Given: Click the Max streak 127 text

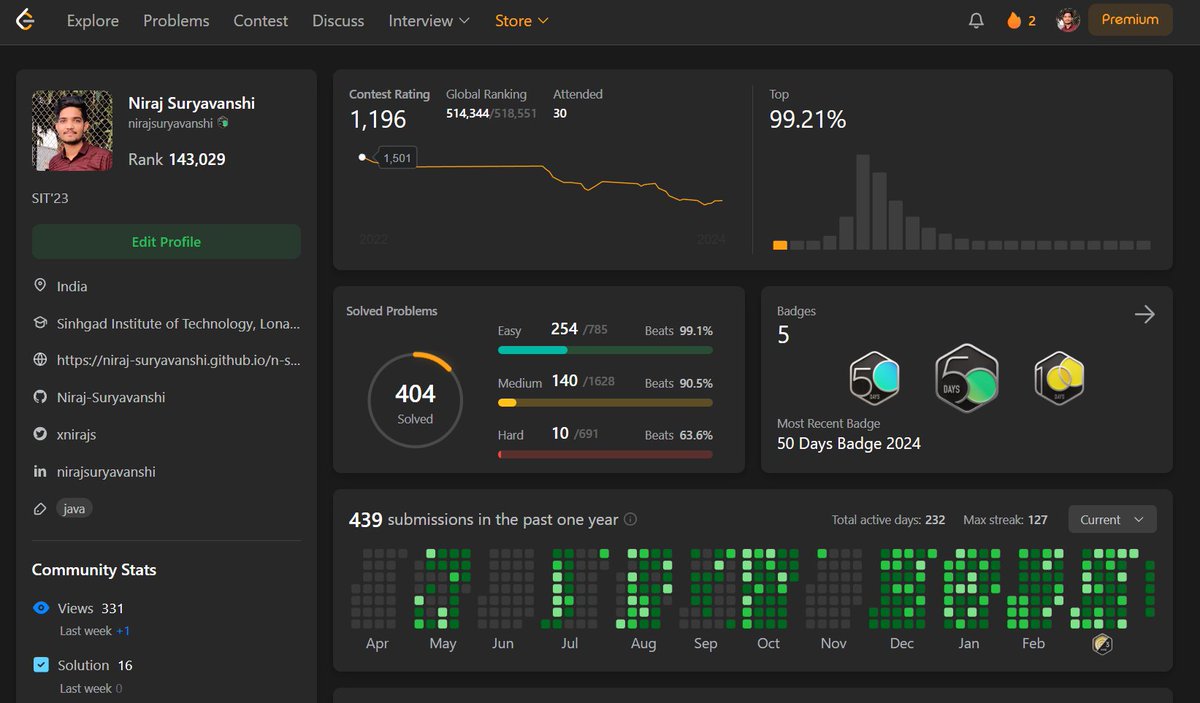Looking at the screenshot, I should [x=1005, y=520].
